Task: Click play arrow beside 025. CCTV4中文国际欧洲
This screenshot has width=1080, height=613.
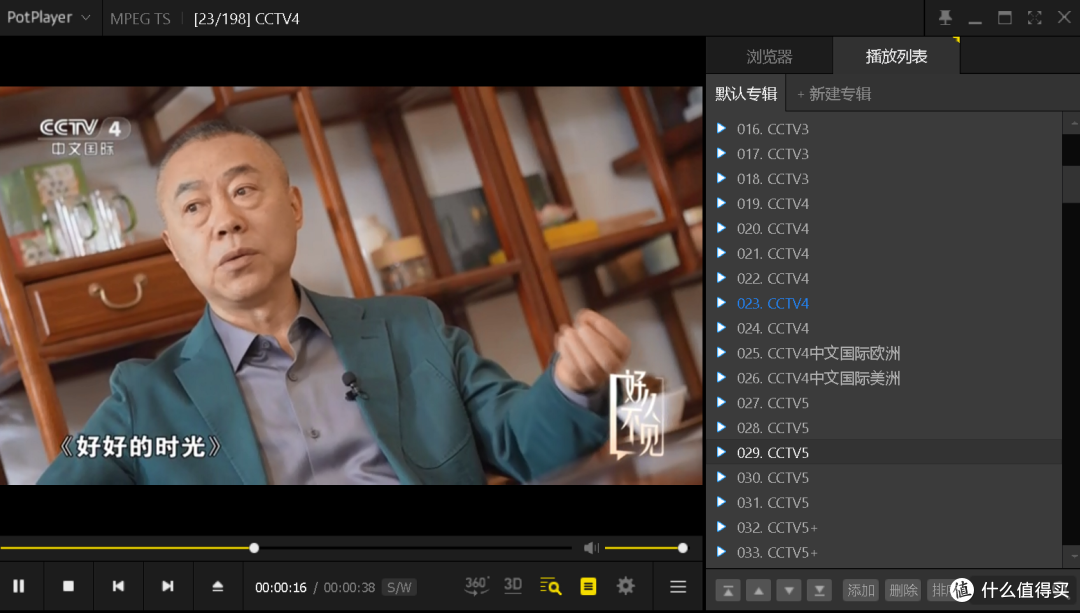Action: tap(721, 353)
